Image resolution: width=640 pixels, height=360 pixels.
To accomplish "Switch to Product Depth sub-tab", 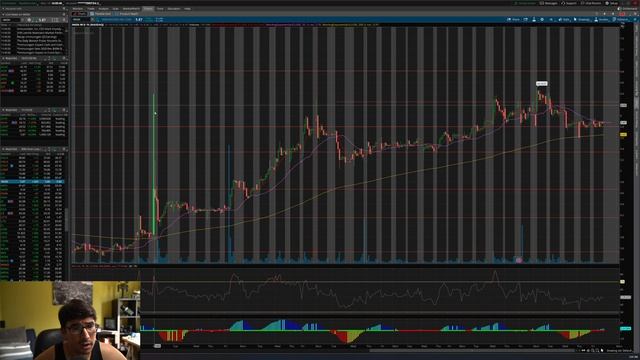I will pyautogui.click(x=127, y=14).
